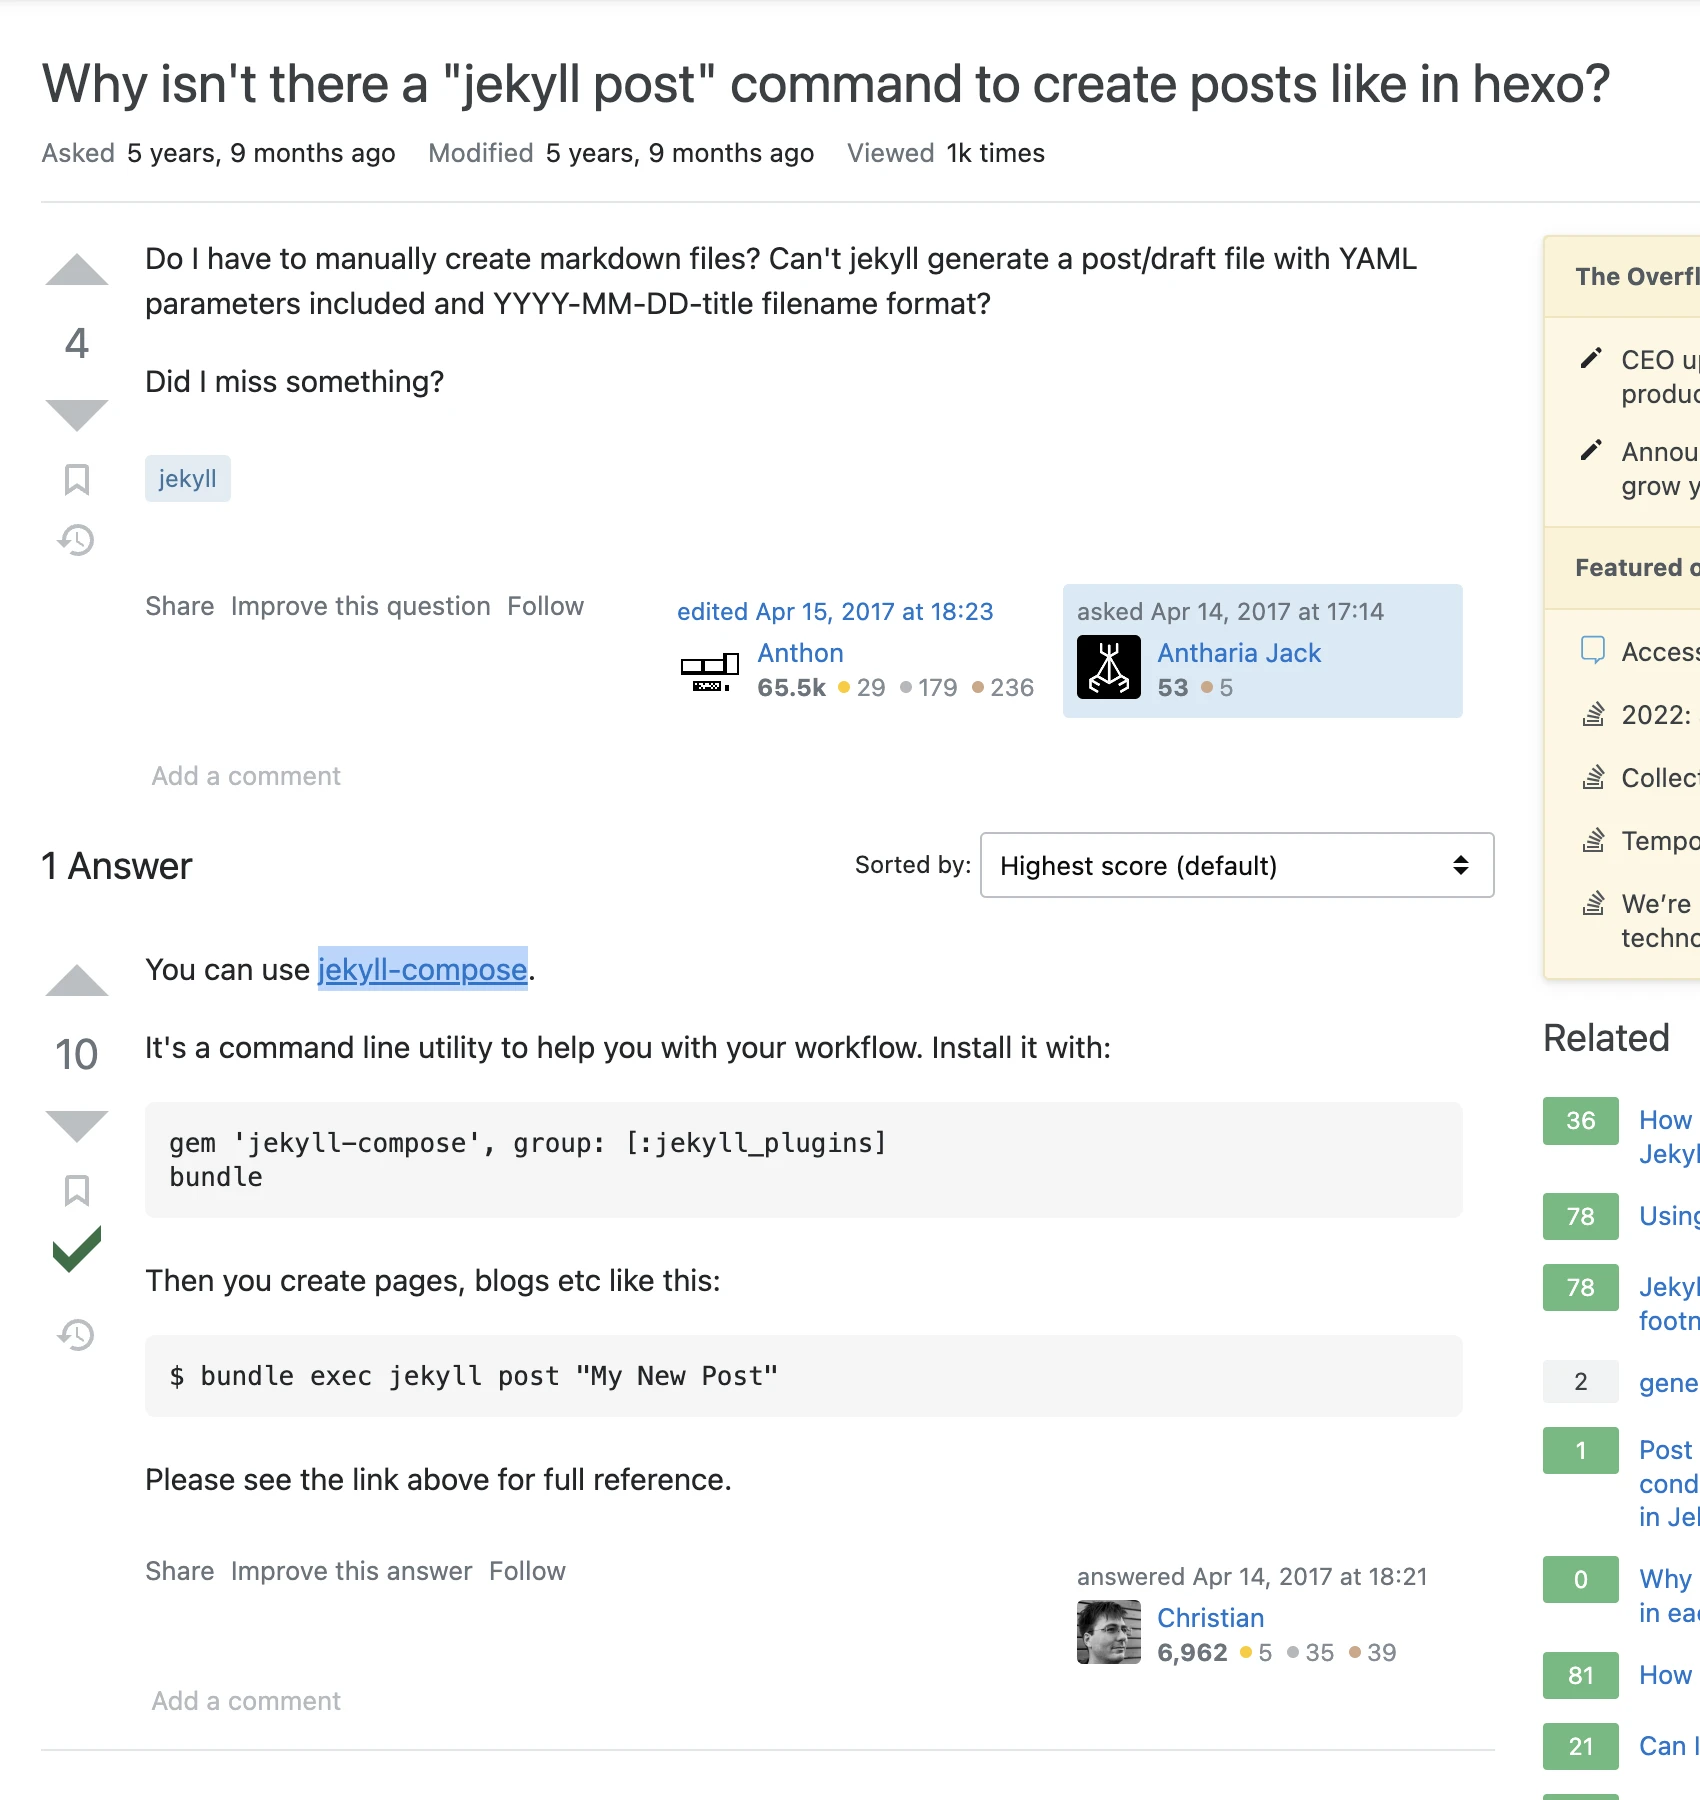The height and width of the screenshot is (1800, 1700).
Task: Show the answer's activity history
Action: click(77, 1334)
